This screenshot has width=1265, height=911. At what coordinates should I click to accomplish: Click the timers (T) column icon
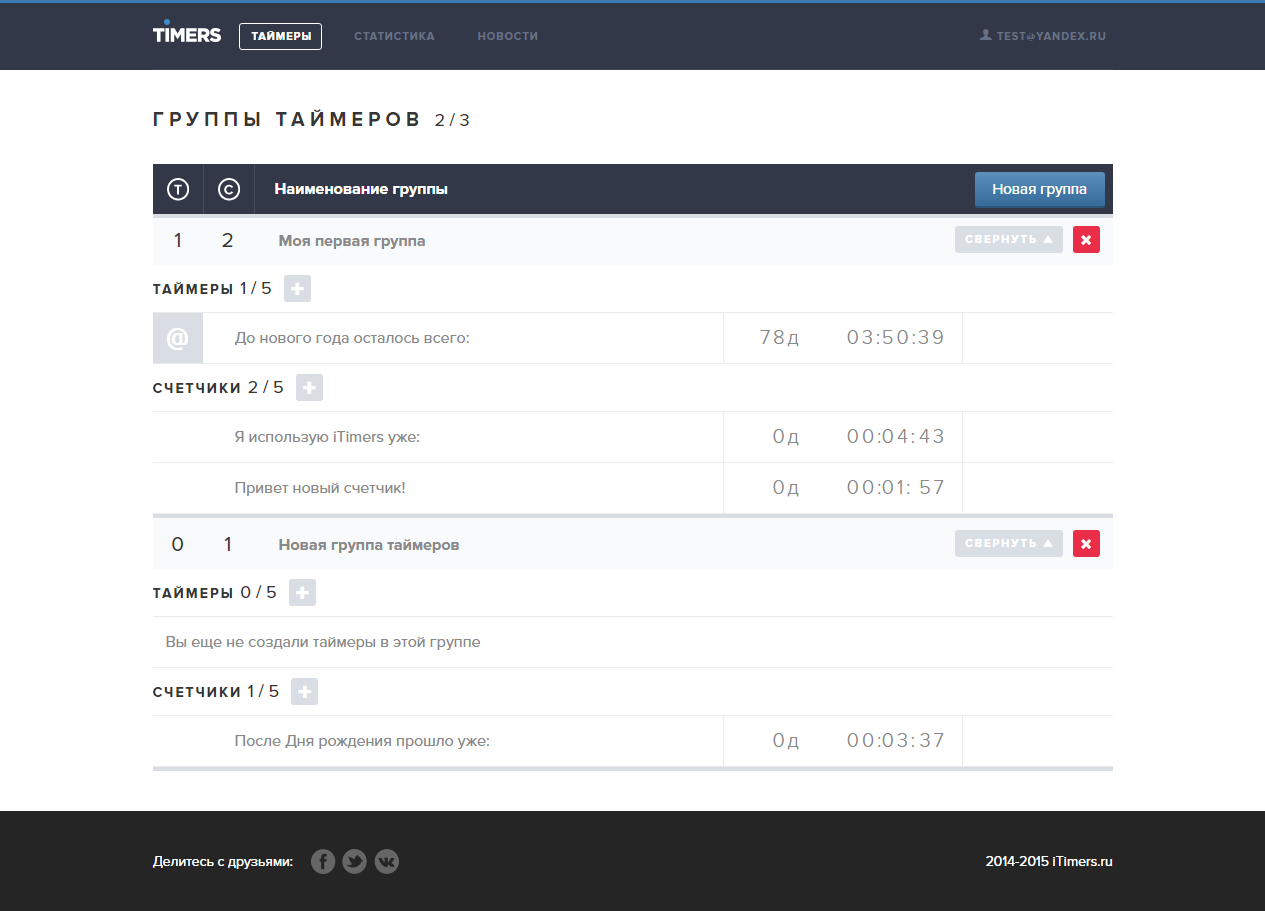click(178, 189)
